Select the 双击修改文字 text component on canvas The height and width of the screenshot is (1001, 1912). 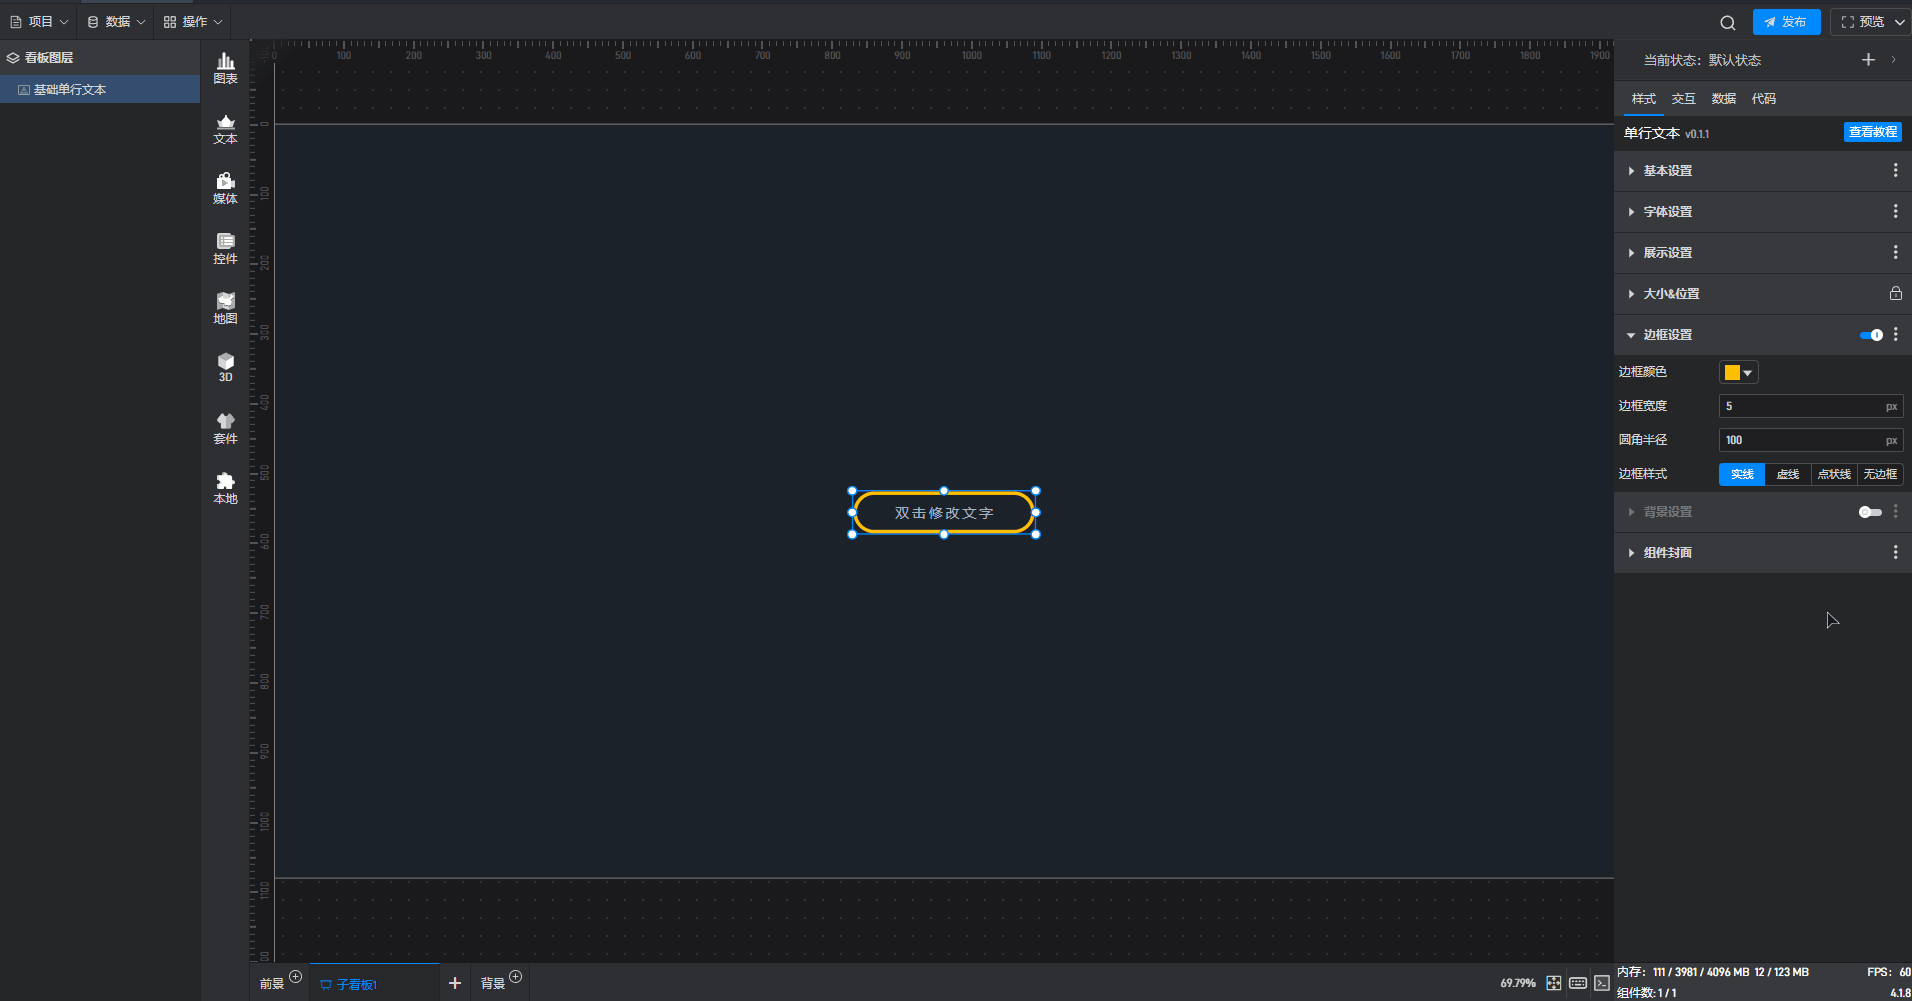pos(944,513)
